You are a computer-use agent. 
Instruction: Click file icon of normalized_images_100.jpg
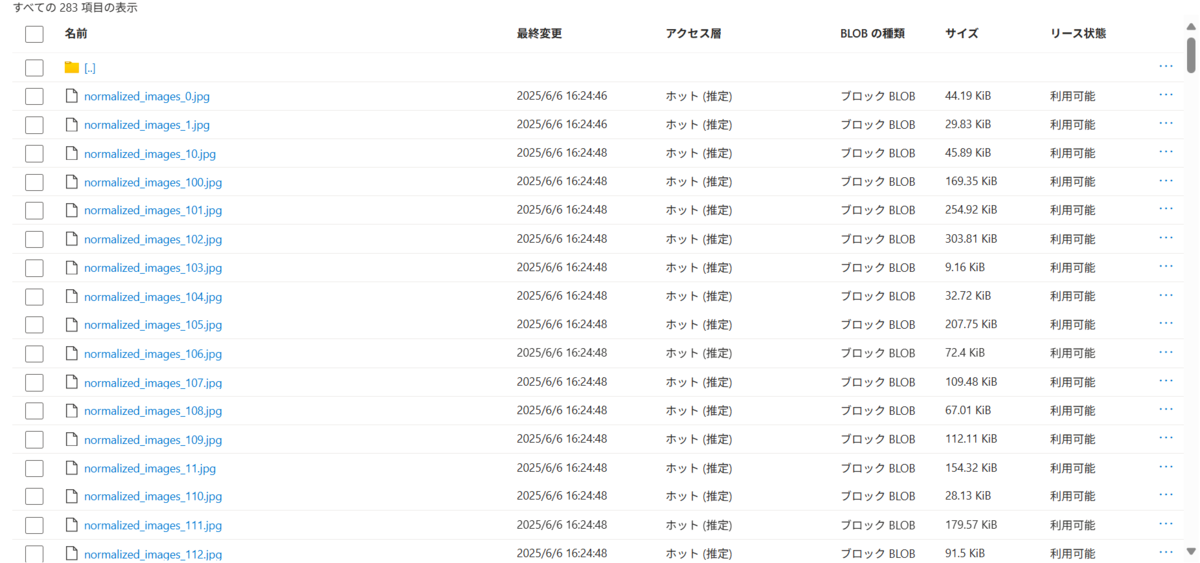pyautogui.click(x=71, y=182)
